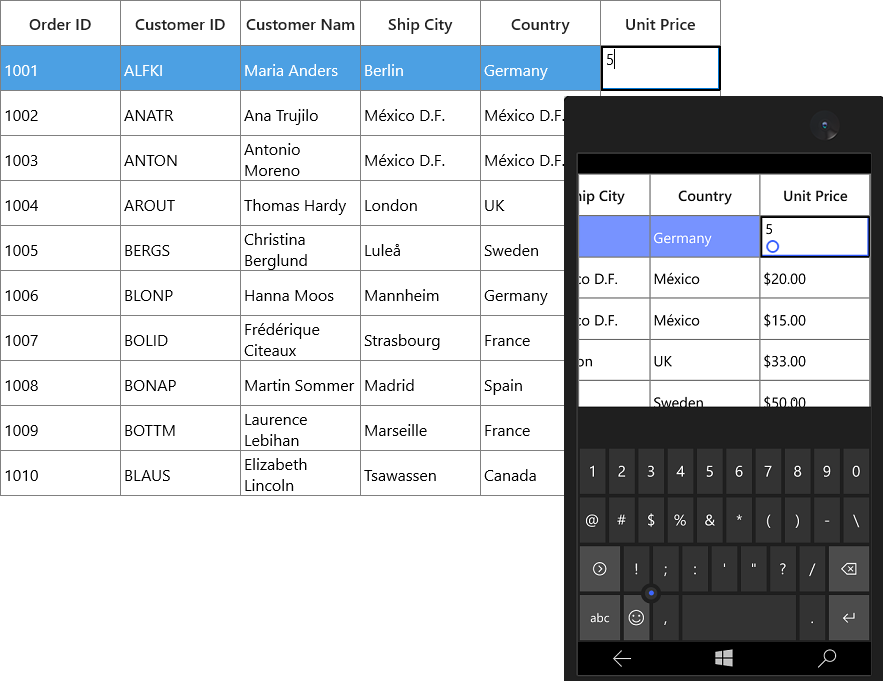Tap the $20.00 price cell on the phone
Screen dimensions: 883x681
(815, 278)
